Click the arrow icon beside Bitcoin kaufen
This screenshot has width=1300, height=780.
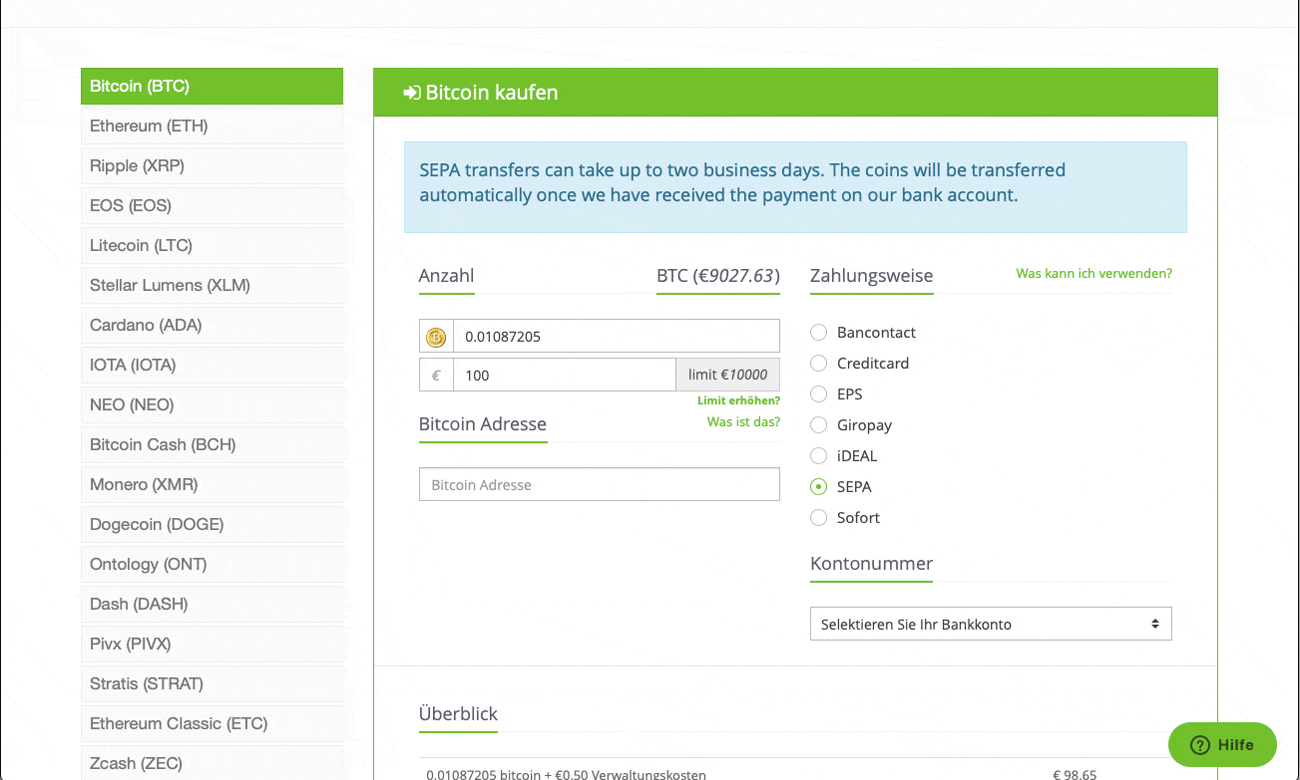pyautogui.click(x=412, y=93)
